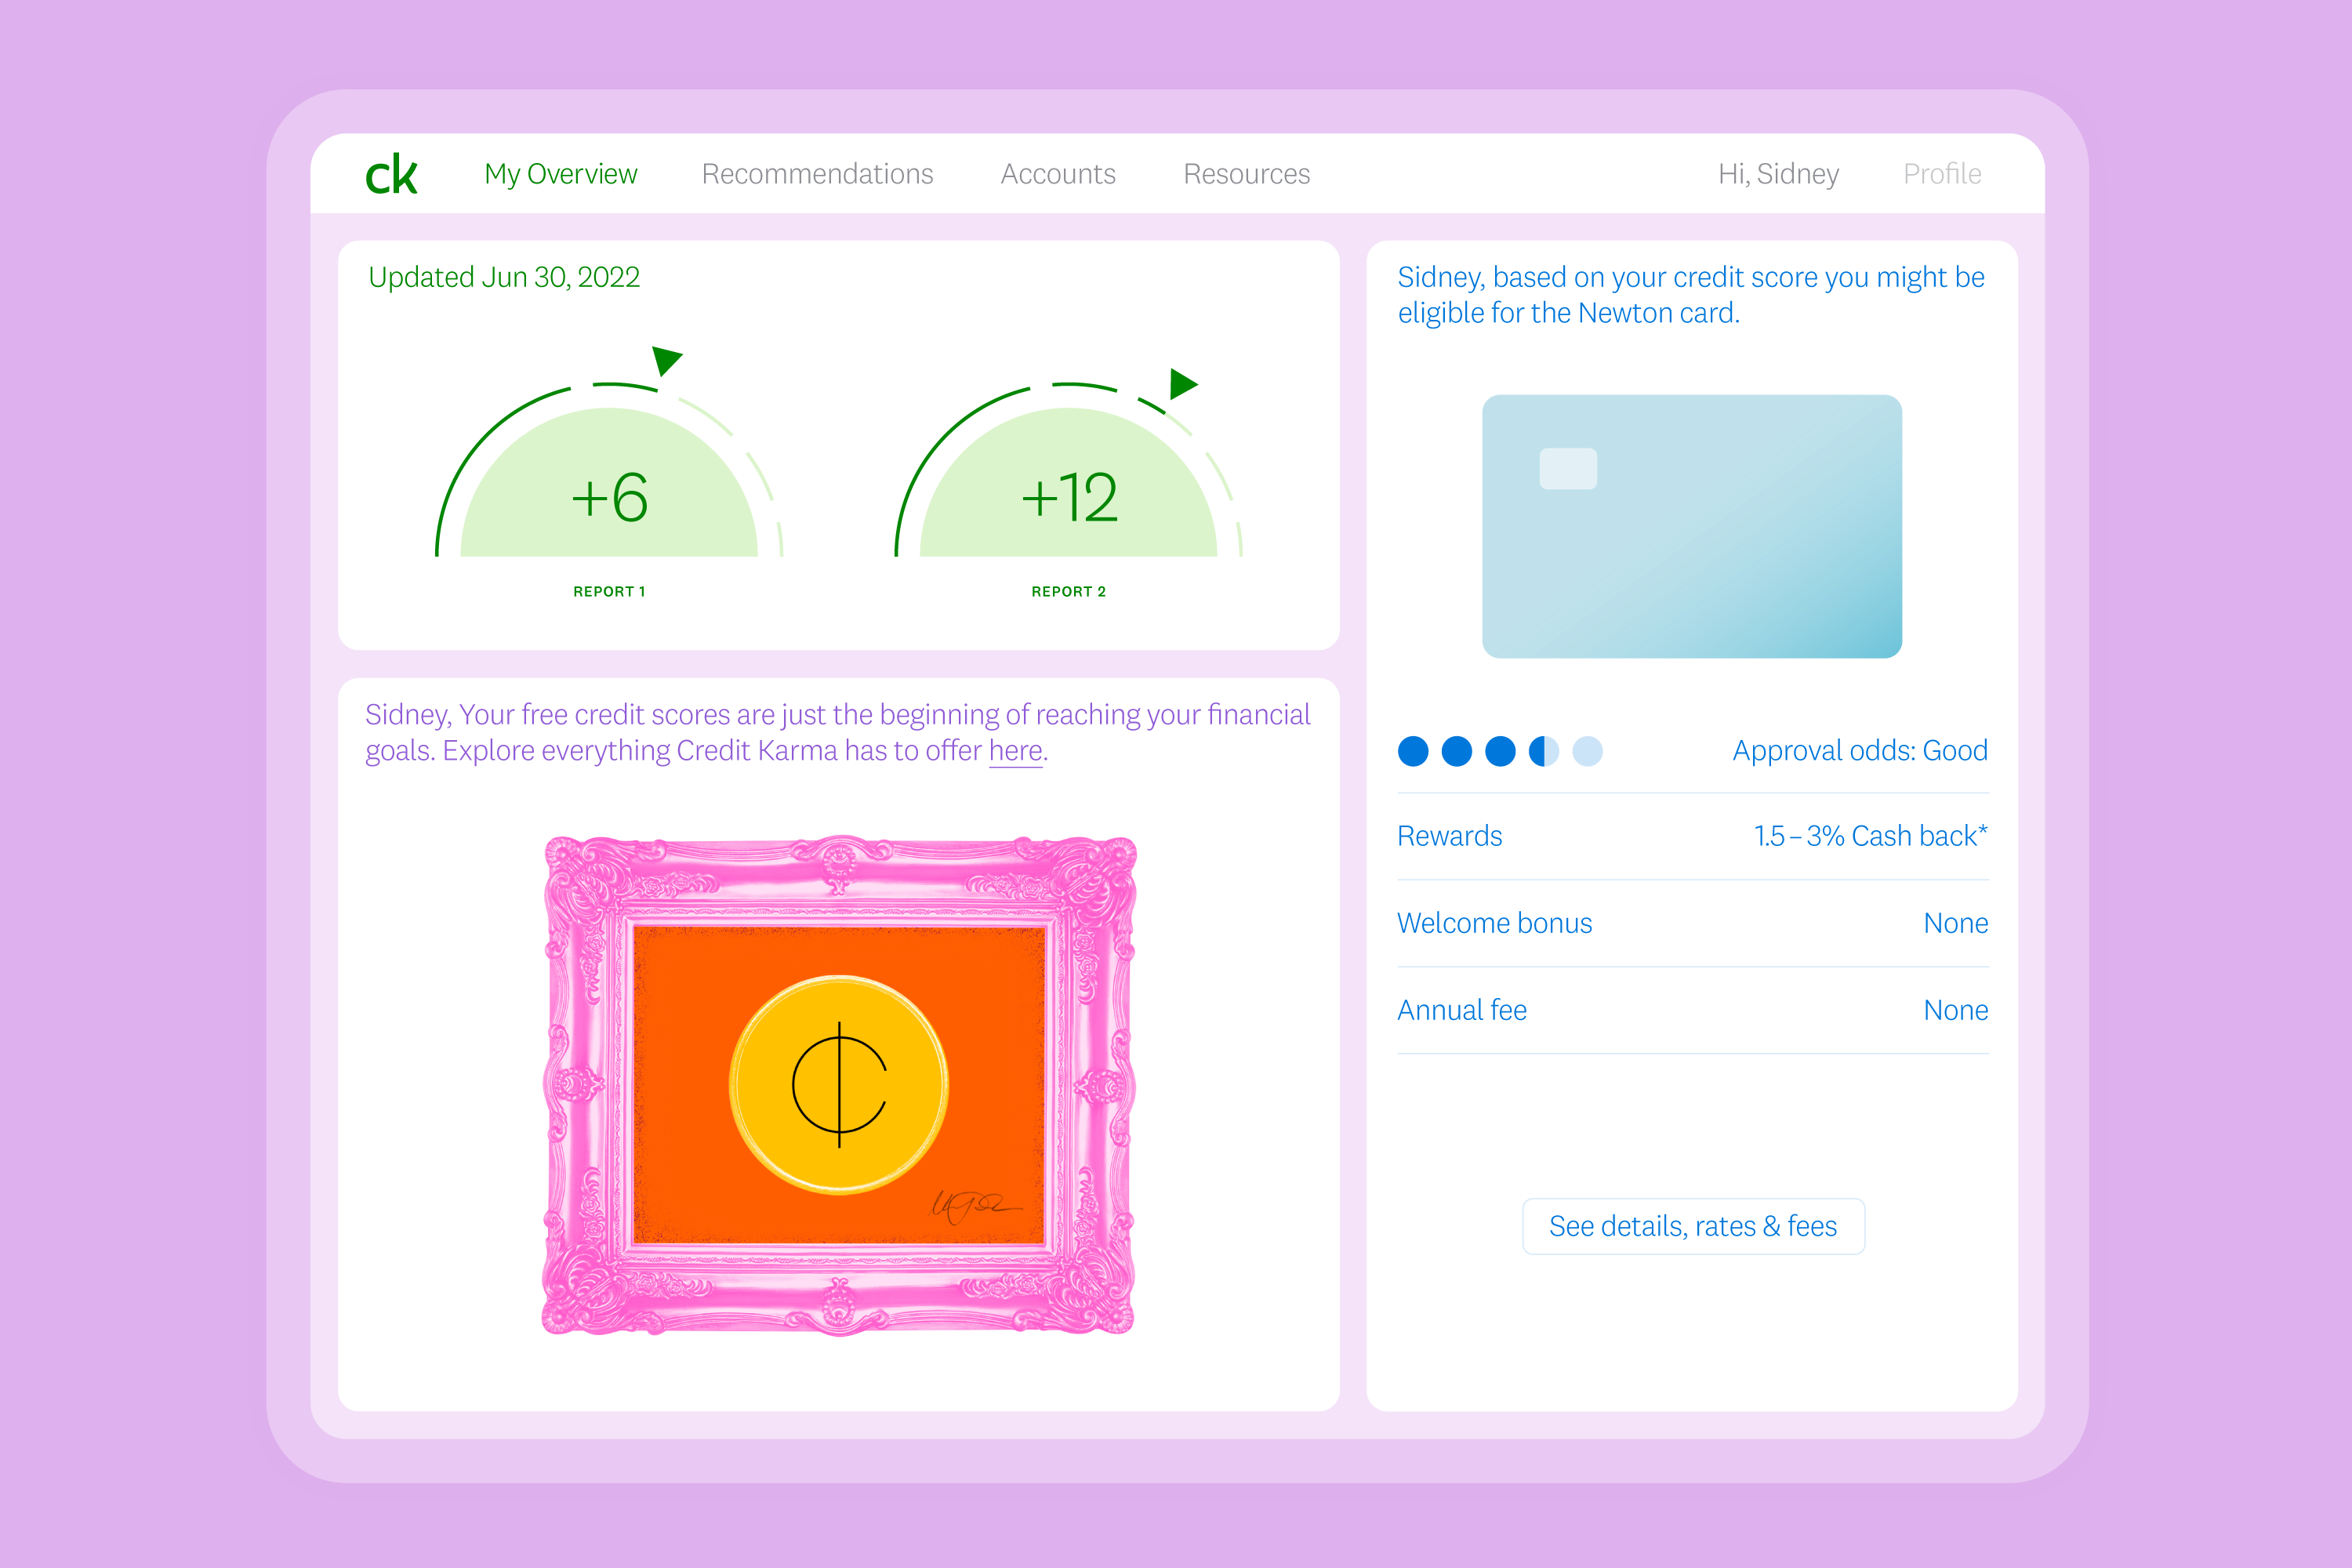This screenshot has width=2352, height=1568.
Task: Click the 1.5–3% Cash back* value
Action: coord(1871,836)
